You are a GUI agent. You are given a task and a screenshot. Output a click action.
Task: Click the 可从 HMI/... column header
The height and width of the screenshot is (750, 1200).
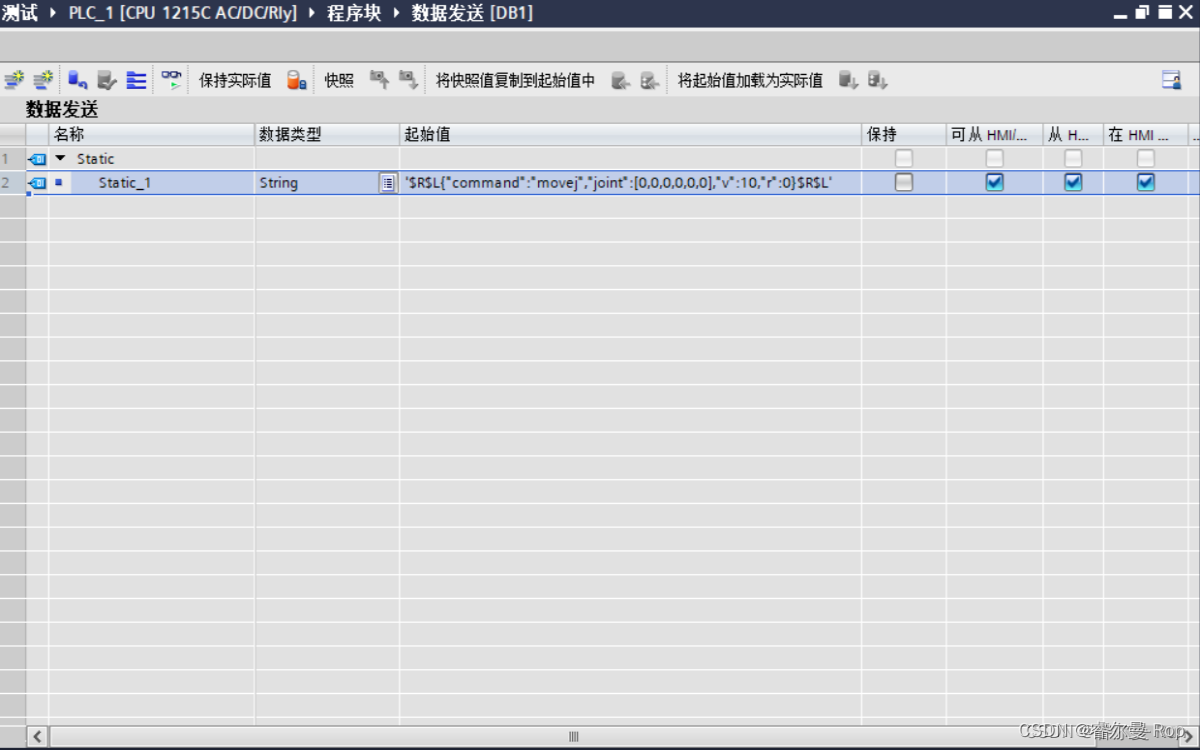click(x=995, y=134)
